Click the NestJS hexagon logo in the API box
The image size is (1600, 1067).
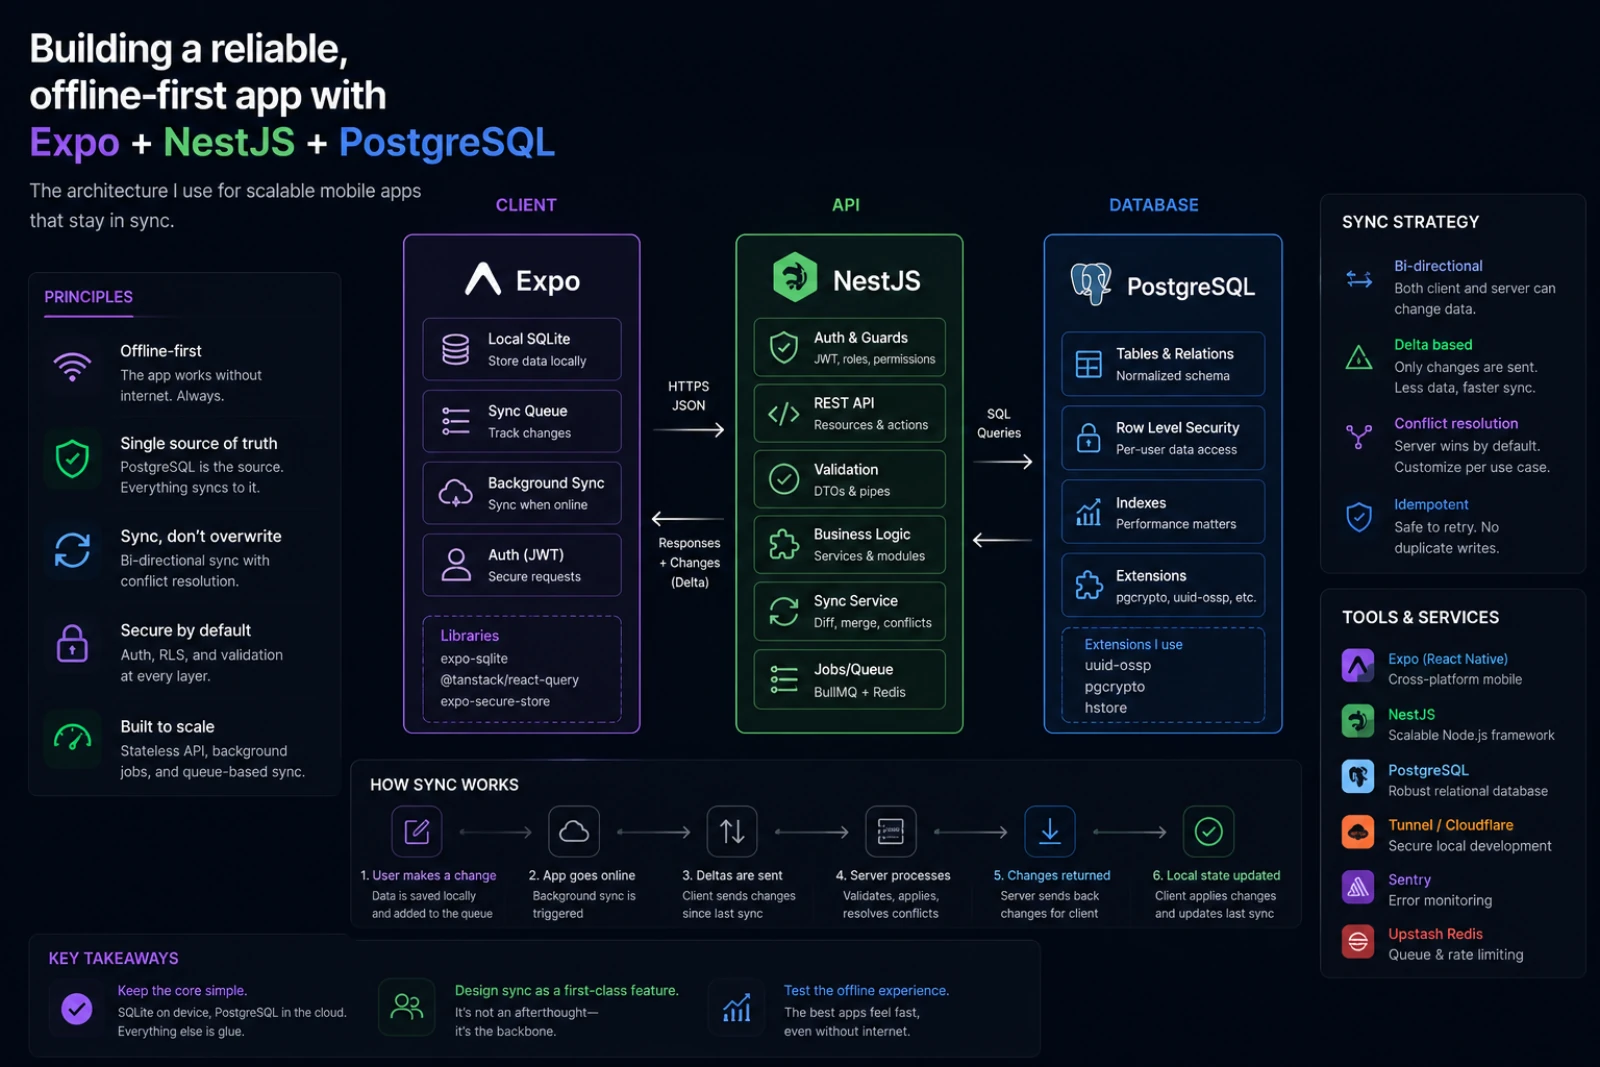point(796,277)
